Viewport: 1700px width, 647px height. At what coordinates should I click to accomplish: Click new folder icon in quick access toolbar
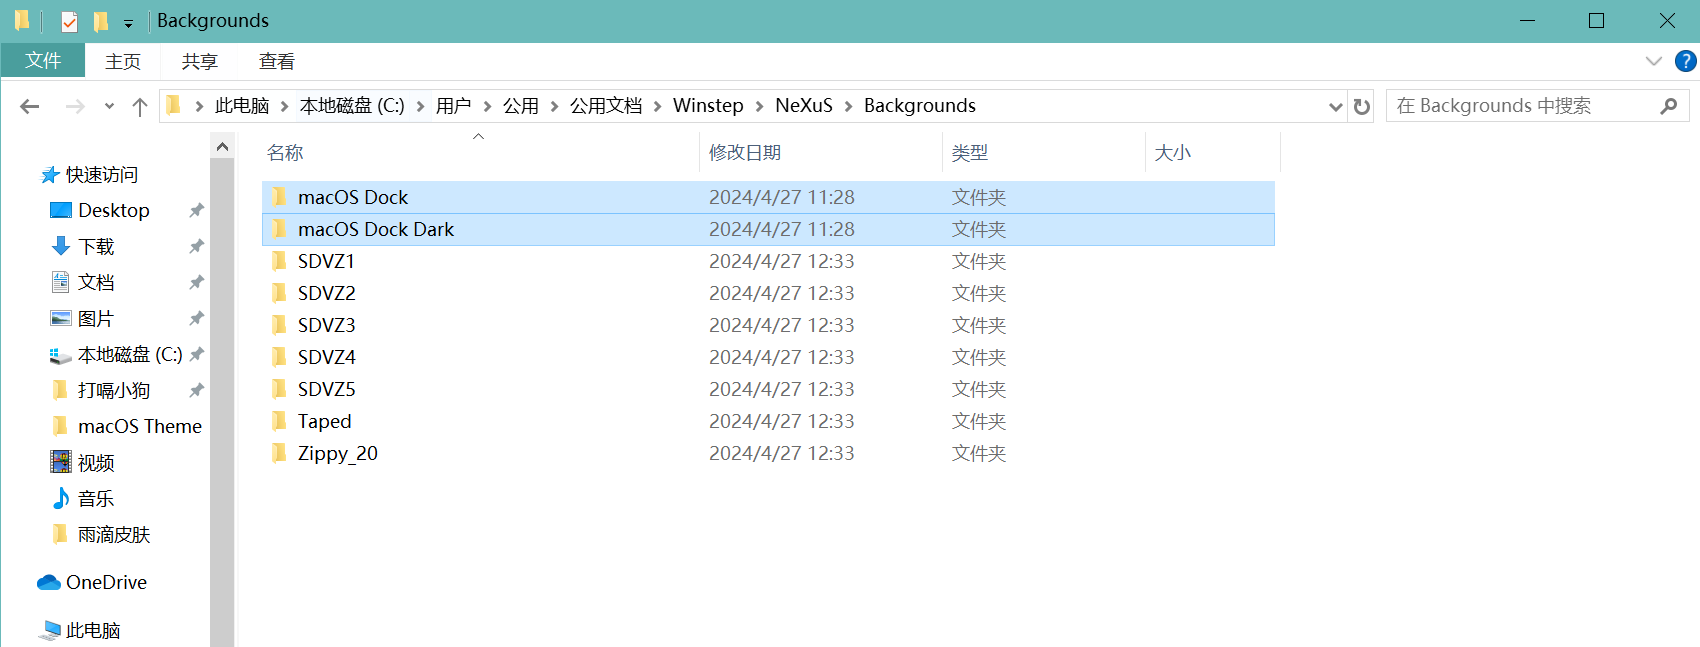(100, 21)
